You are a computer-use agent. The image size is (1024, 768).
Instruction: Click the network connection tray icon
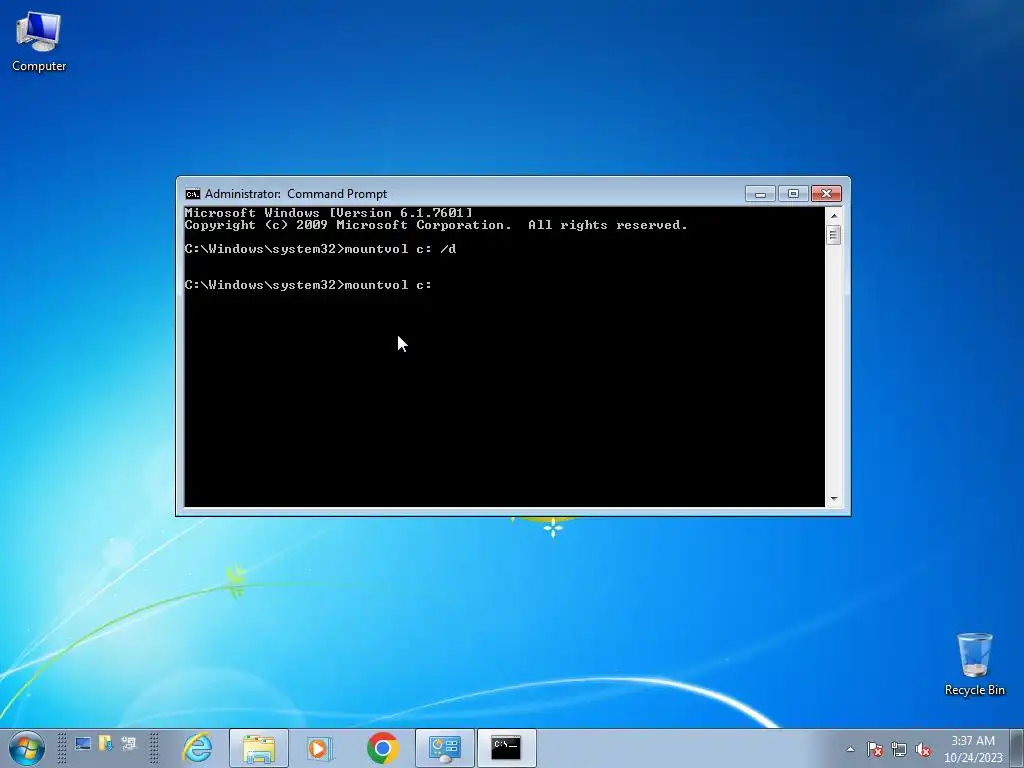coord(899,750)
